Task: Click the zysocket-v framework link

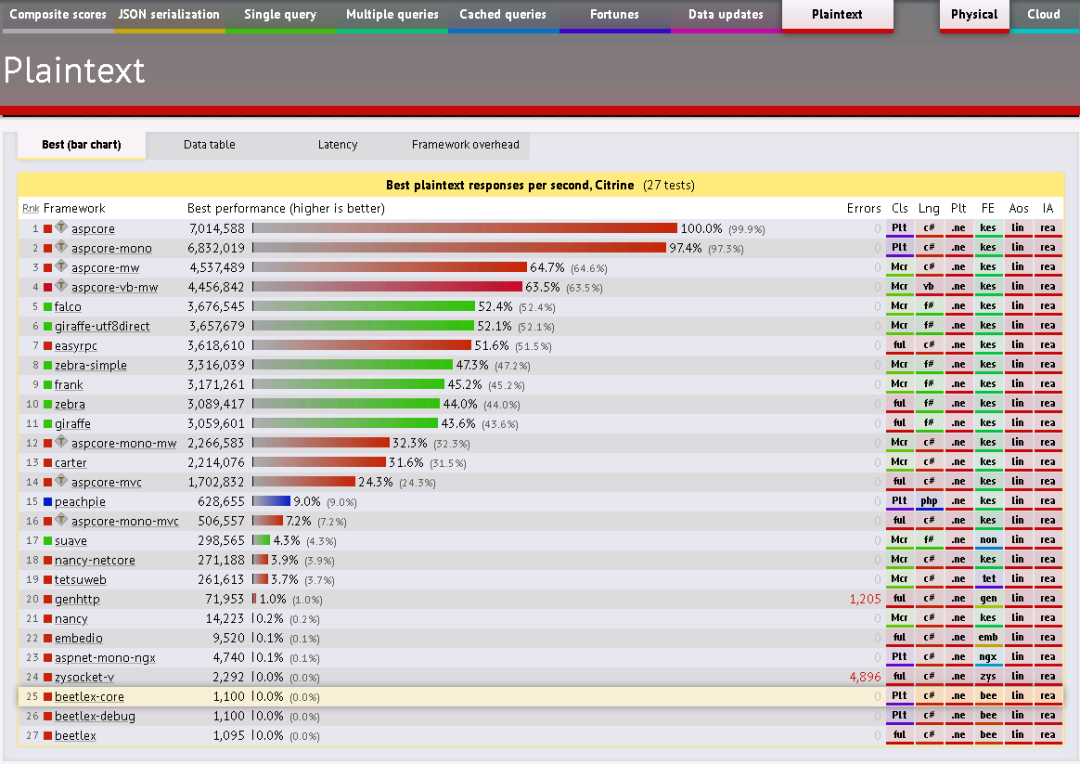Action: 85,677
